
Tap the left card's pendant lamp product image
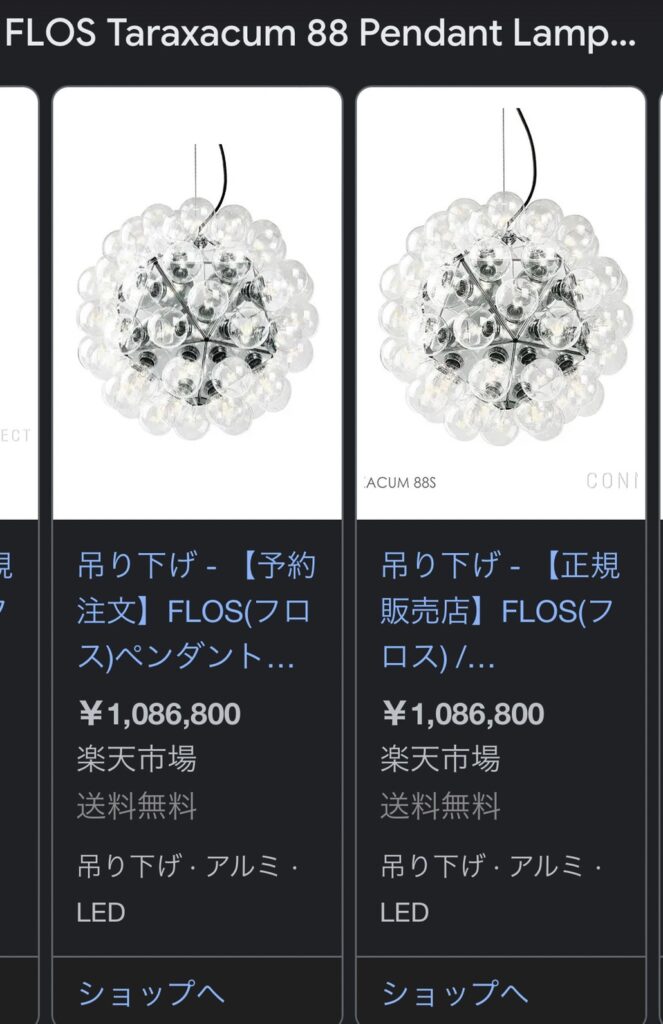click(197, 304)
